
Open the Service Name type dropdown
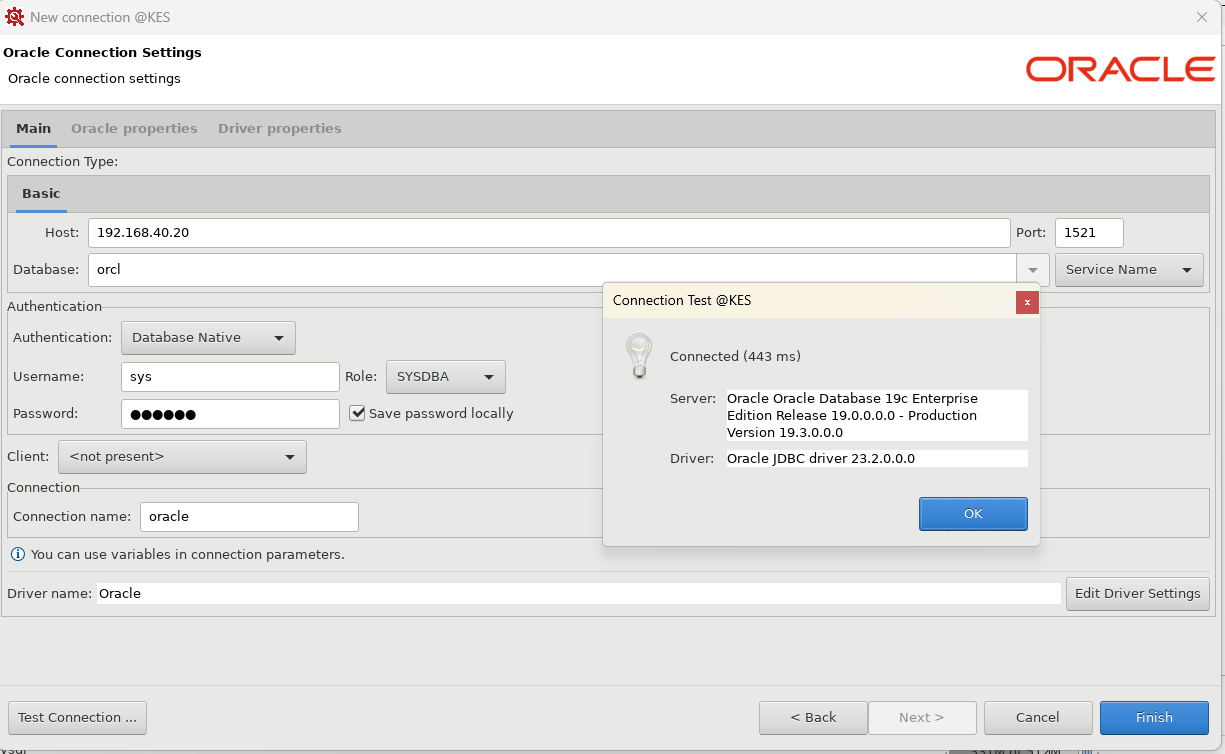1128,270
